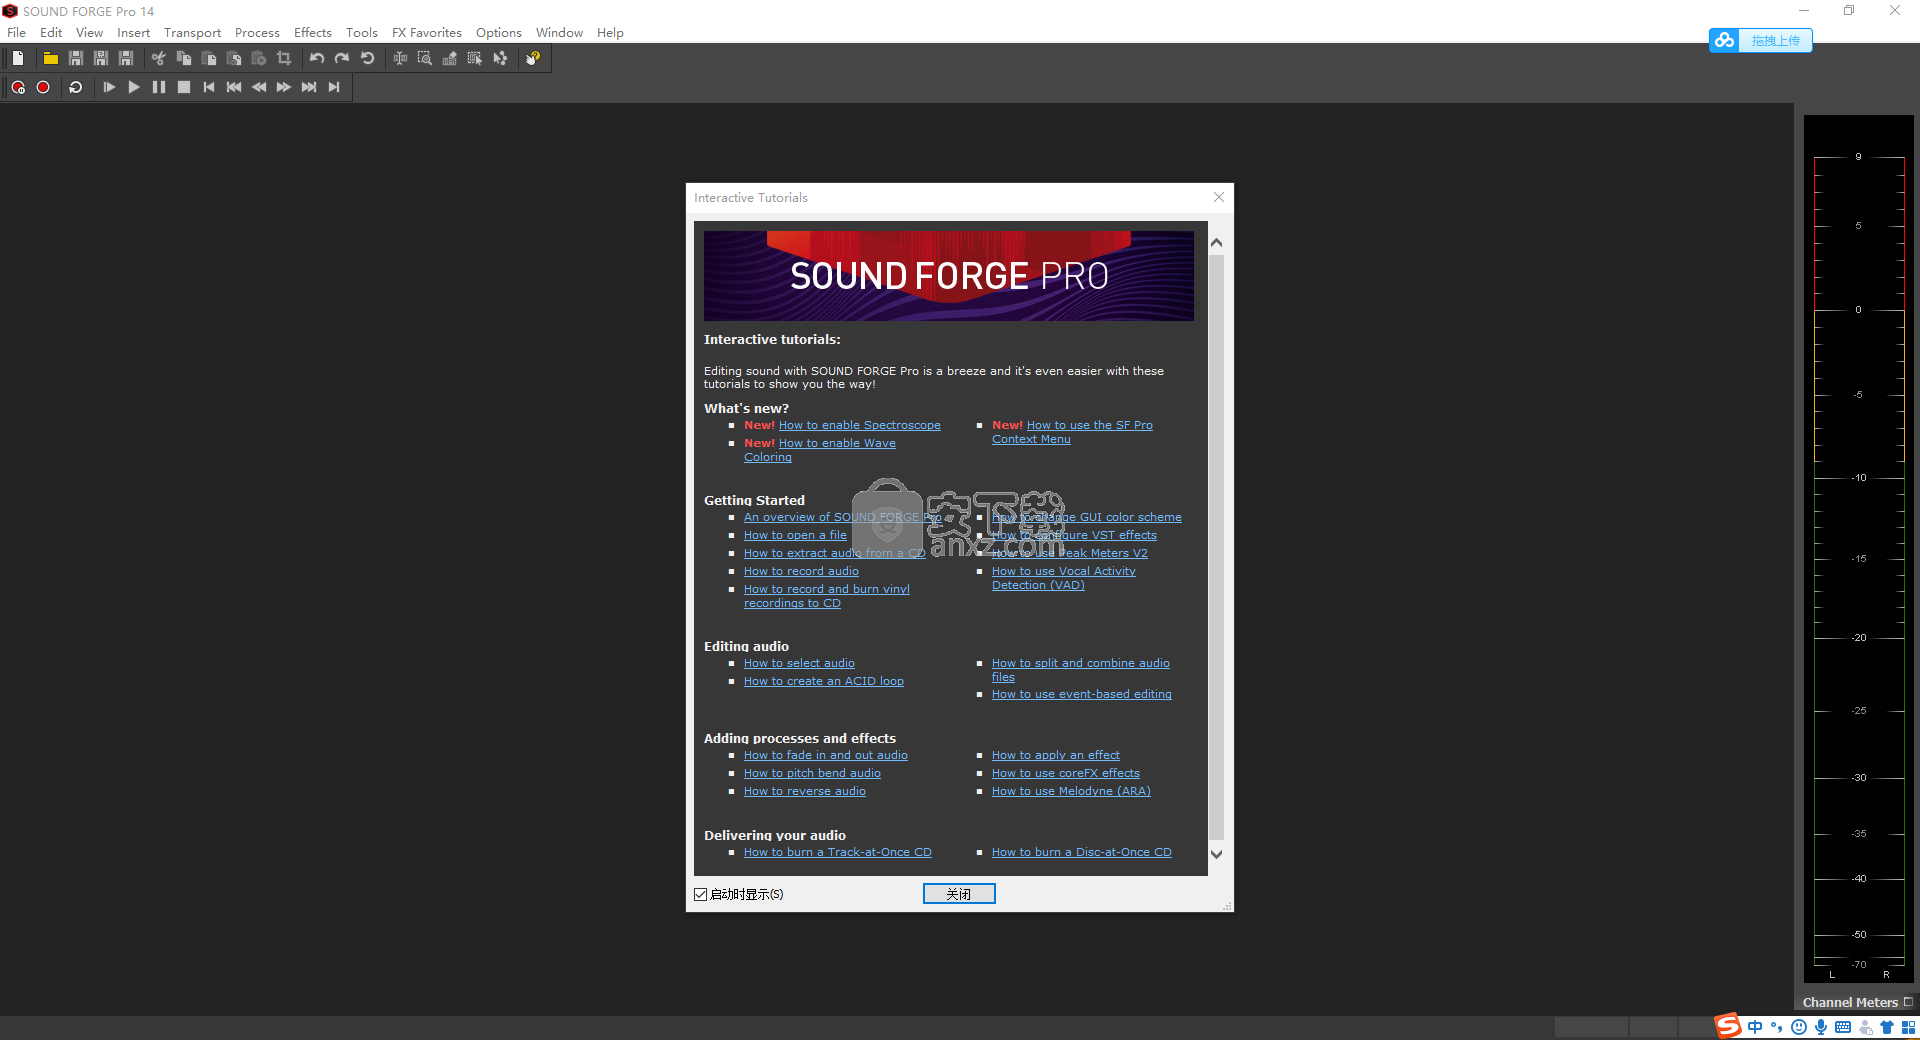Toggle Loop Playback in transport bar
This screenshot has width=1920, height=1040.
tap(75, 87)
